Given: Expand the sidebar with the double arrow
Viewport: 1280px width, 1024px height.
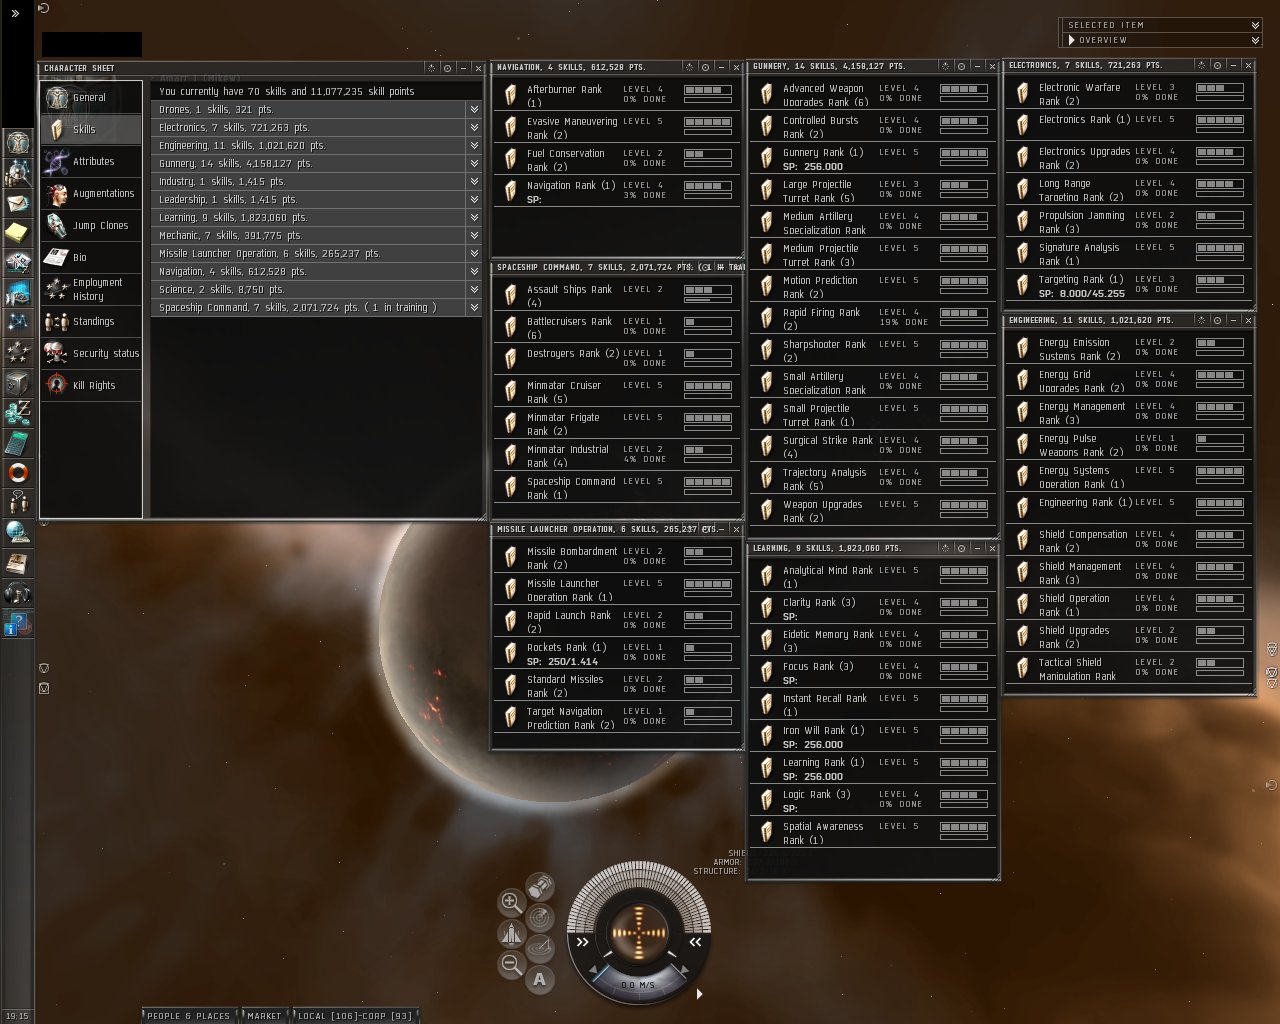Looking at the screenshot, I should (15, 13).
